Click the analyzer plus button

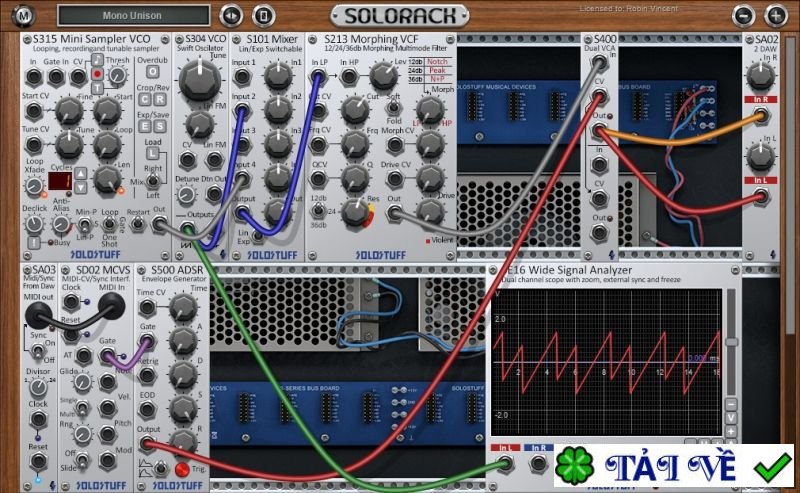coord(731,432)
